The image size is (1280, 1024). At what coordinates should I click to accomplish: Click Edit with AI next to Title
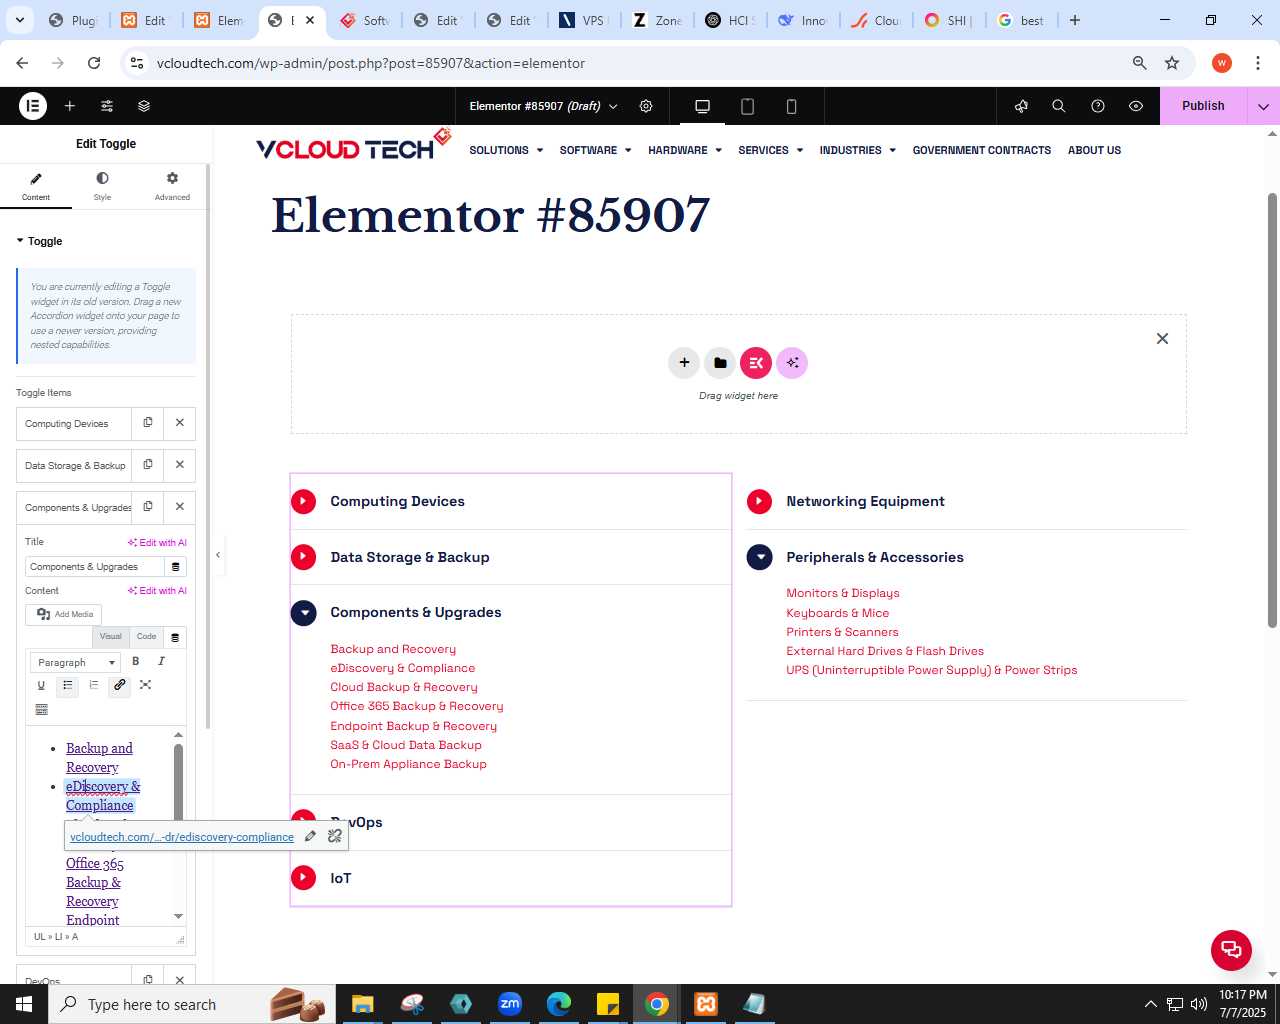click(157, 543)
